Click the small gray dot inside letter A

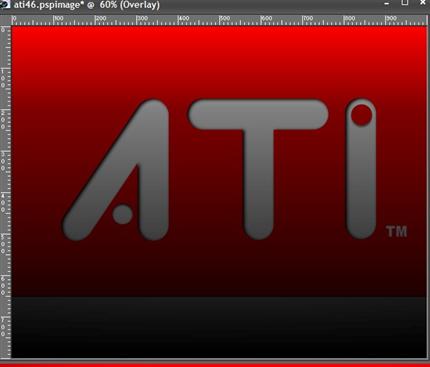[122, 214]
